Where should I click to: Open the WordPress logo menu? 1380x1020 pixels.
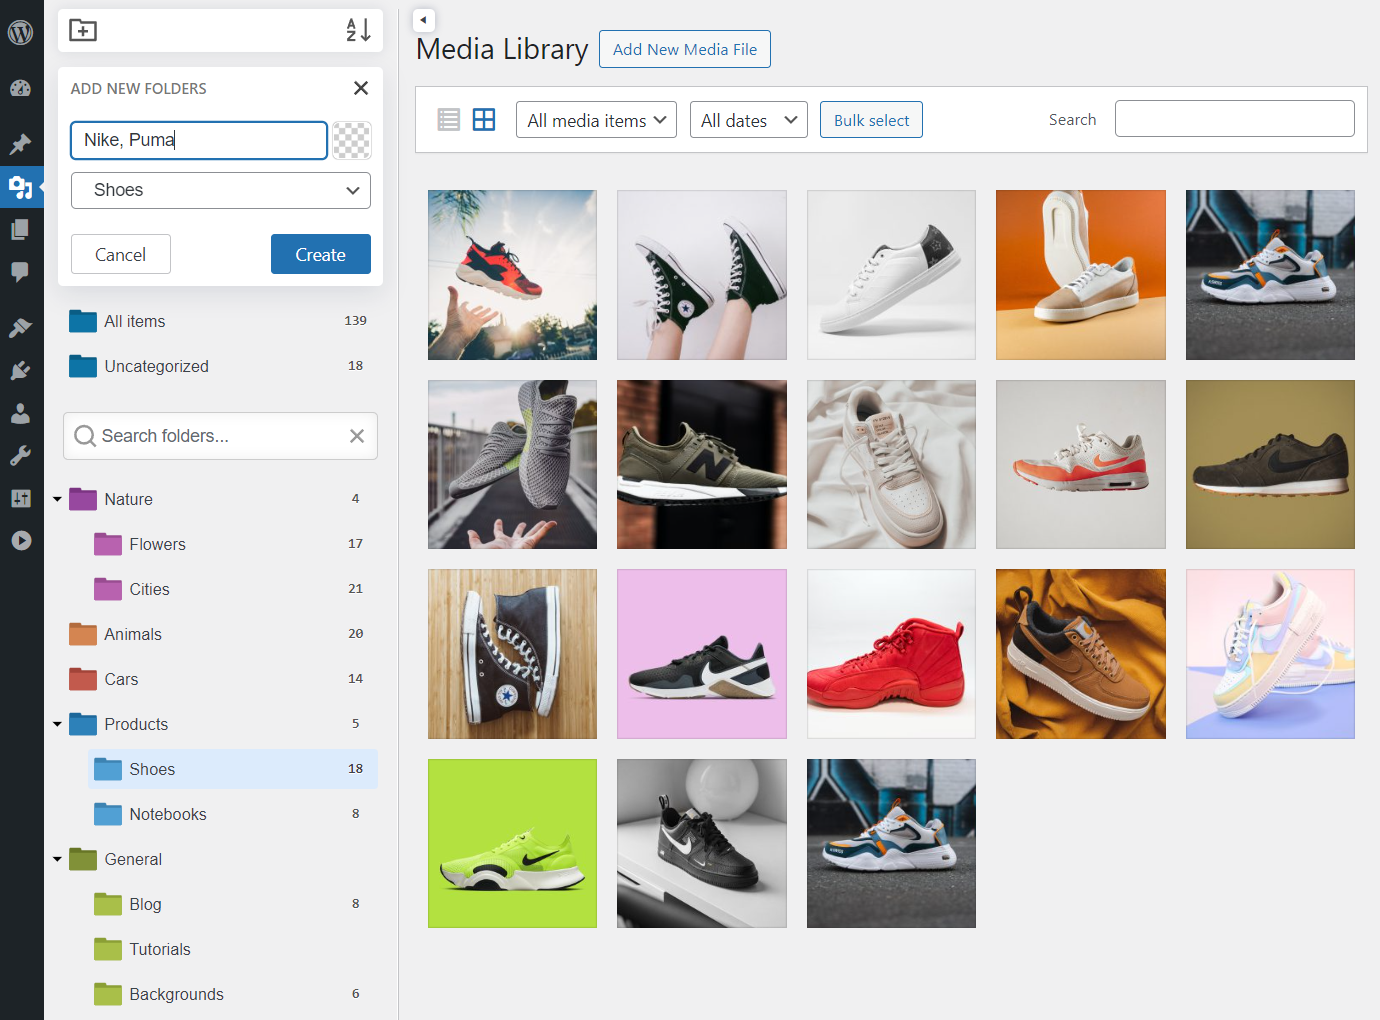[x=20, y=32]
